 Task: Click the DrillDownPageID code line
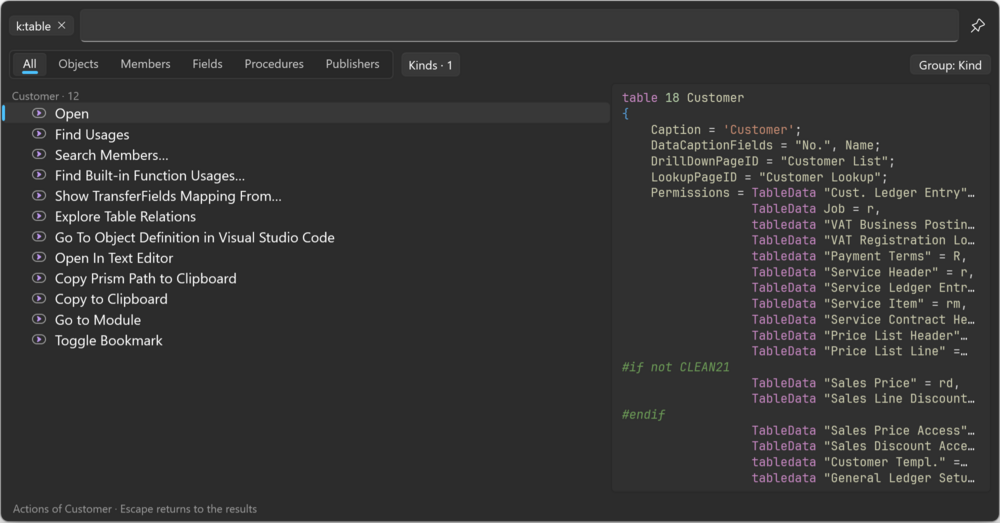[x=772, y=161]
